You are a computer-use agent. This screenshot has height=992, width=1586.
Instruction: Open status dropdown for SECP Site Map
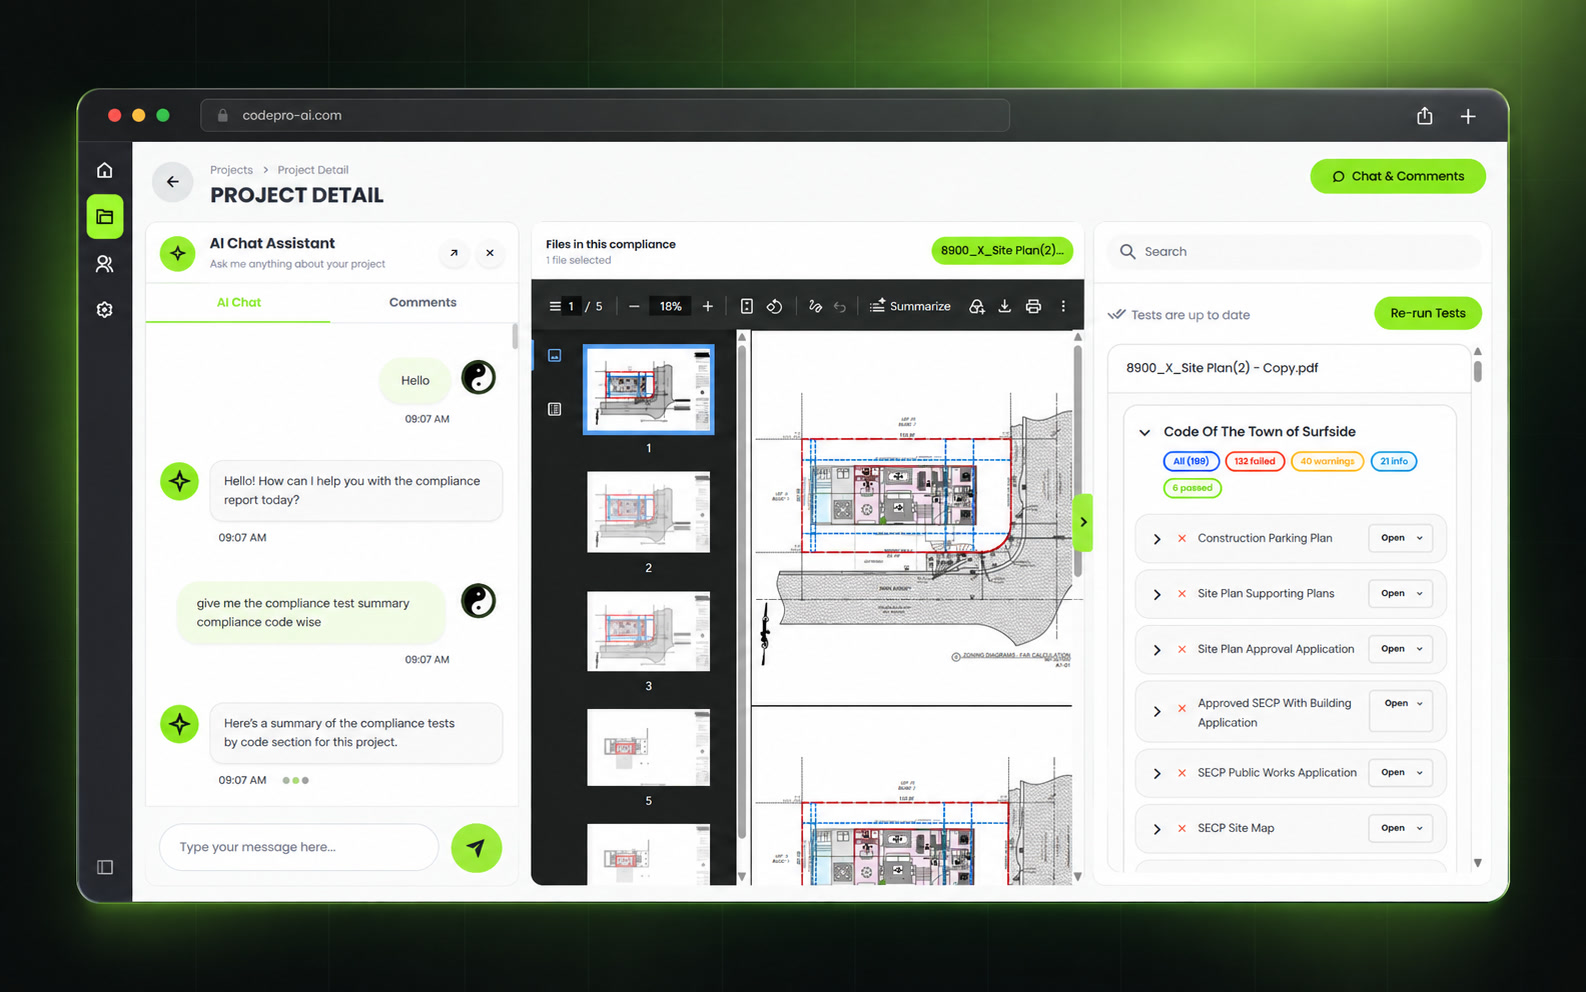coord(1401,828)
